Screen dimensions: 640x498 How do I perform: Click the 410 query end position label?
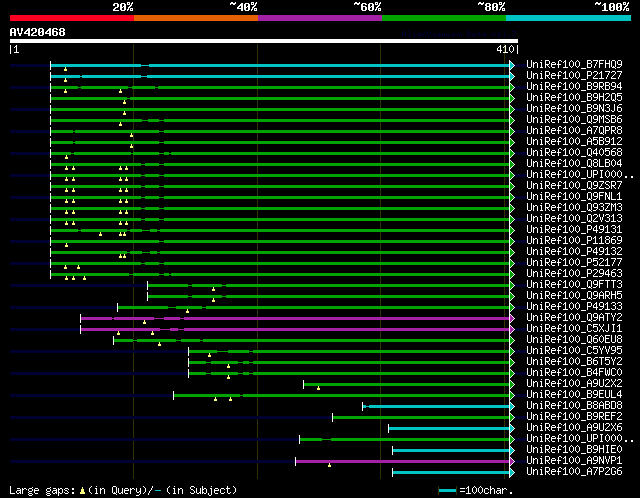pos(505,49)
